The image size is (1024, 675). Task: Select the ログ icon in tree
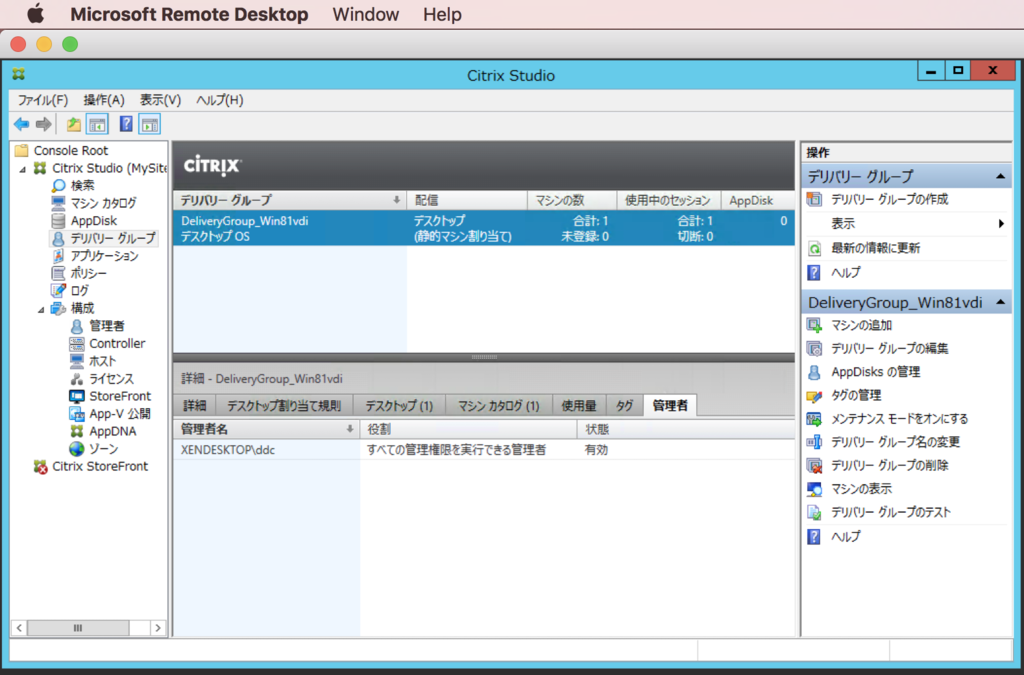(x=59, y=290)
